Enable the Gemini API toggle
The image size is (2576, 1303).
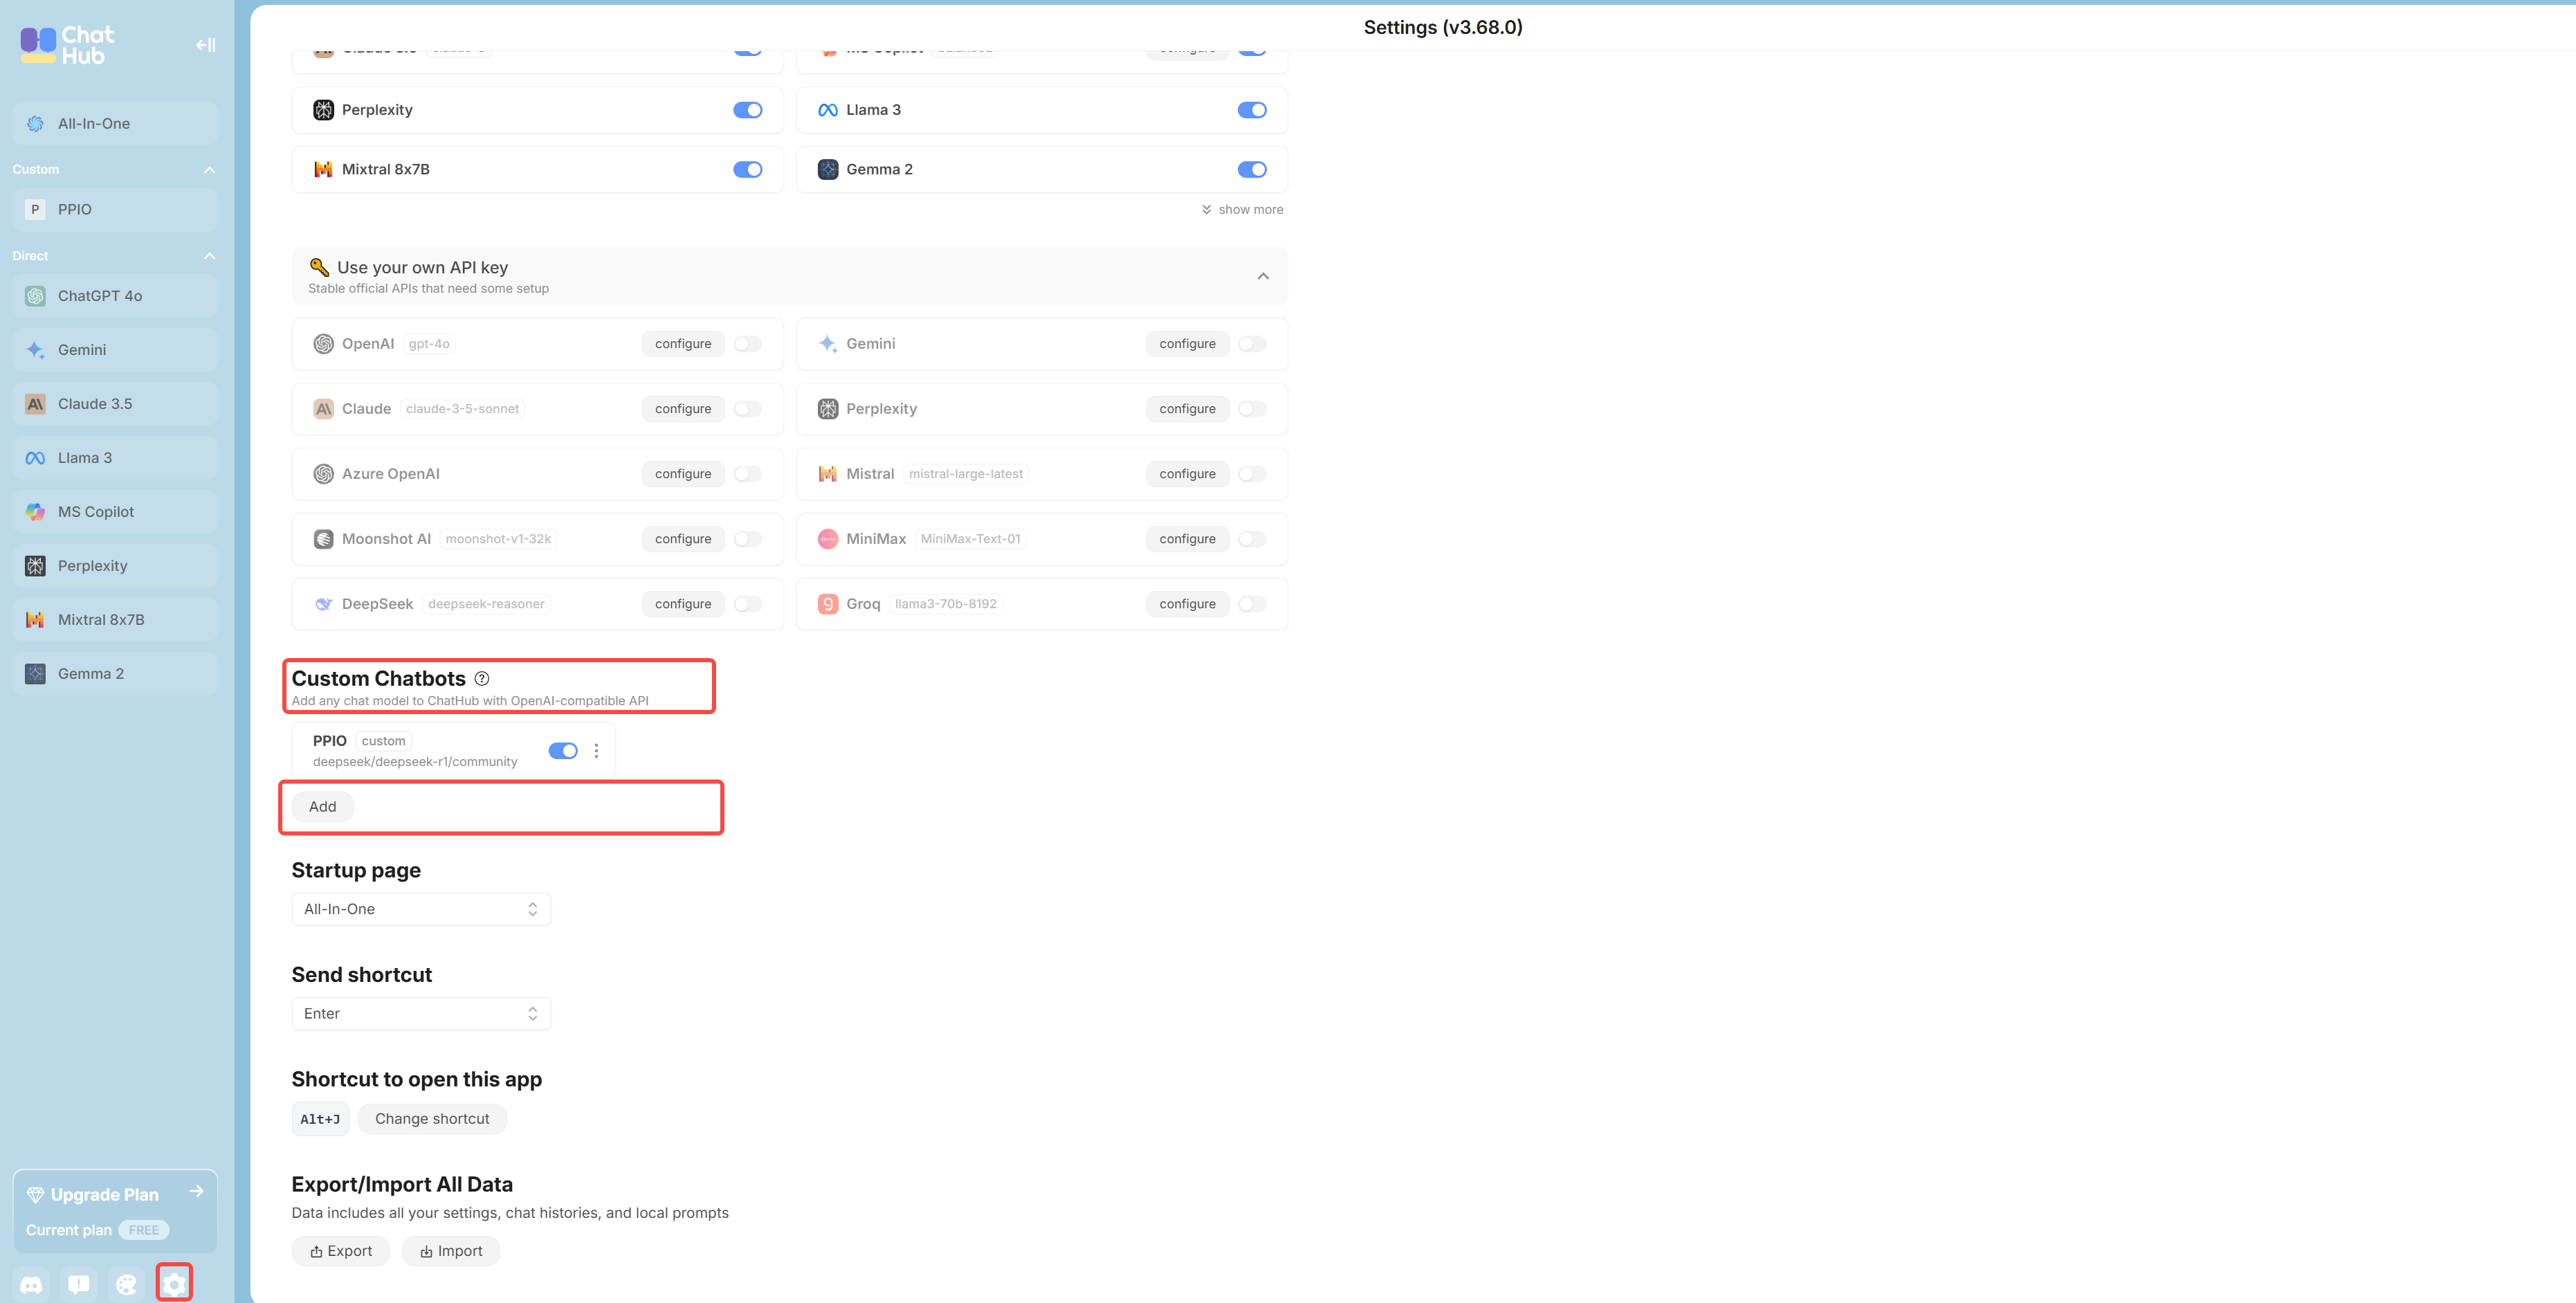[x=1251, y=344]
